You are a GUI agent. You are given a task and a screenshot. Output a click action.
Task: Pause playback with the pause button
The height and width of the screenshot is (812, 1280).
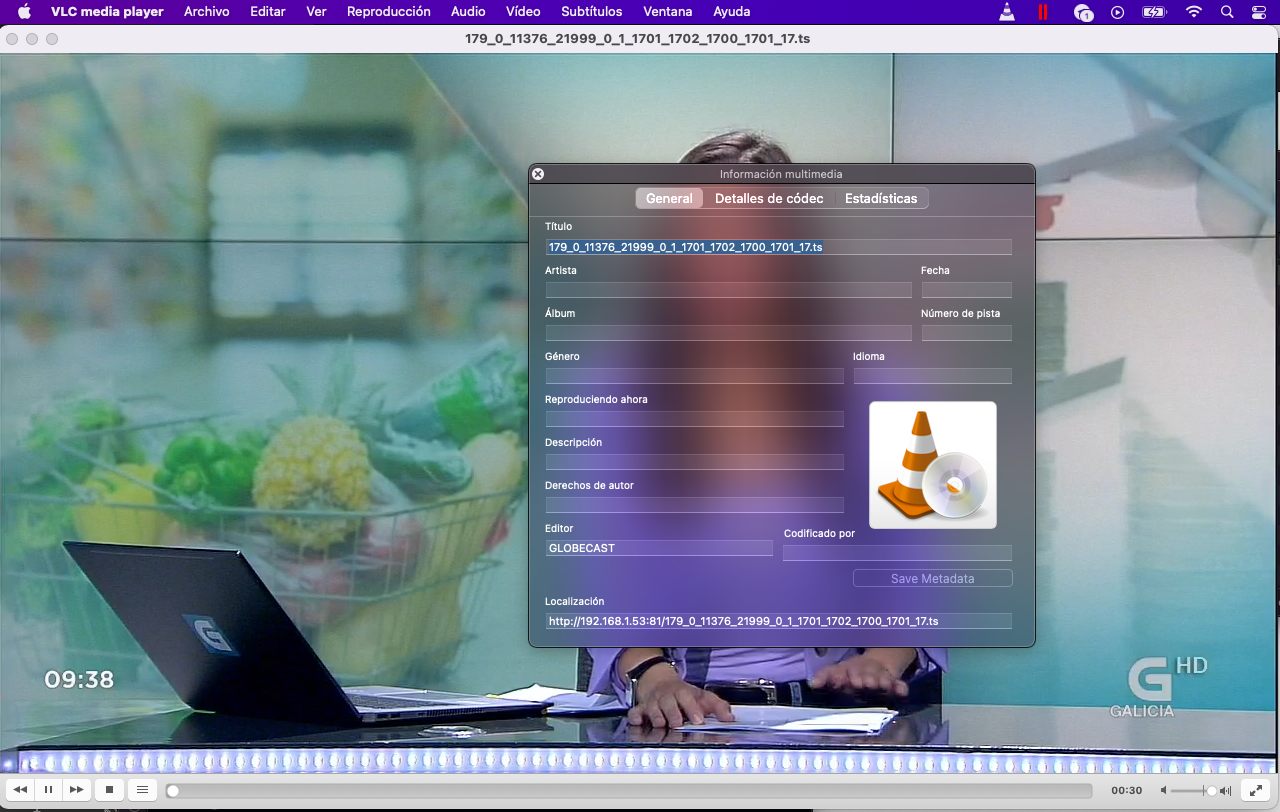[48, 790]
